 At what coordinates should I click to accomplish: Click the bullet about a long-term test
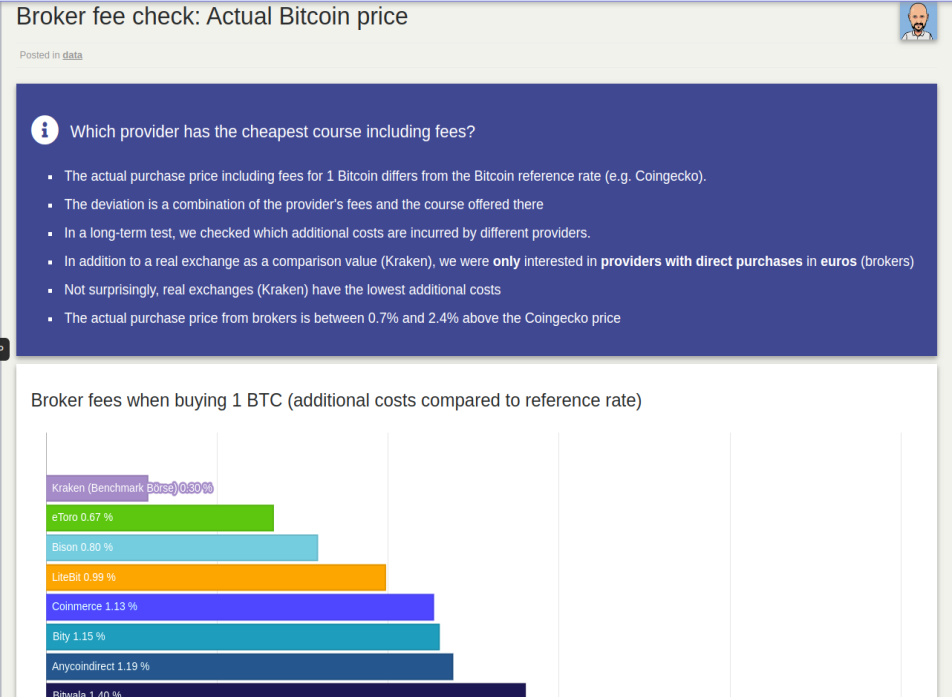tap(327, 233)
